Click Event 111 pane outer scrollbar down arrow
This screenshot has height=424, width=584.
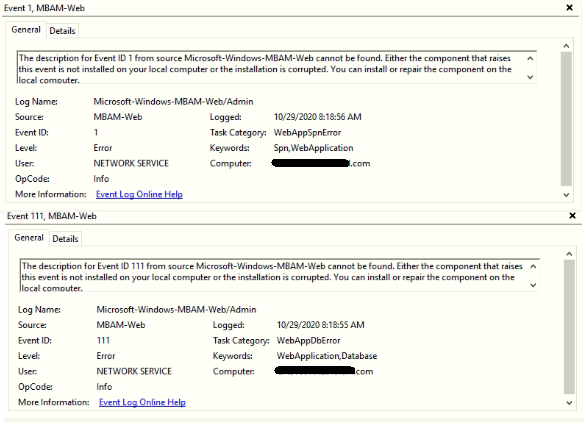click(x=569, y=403)
